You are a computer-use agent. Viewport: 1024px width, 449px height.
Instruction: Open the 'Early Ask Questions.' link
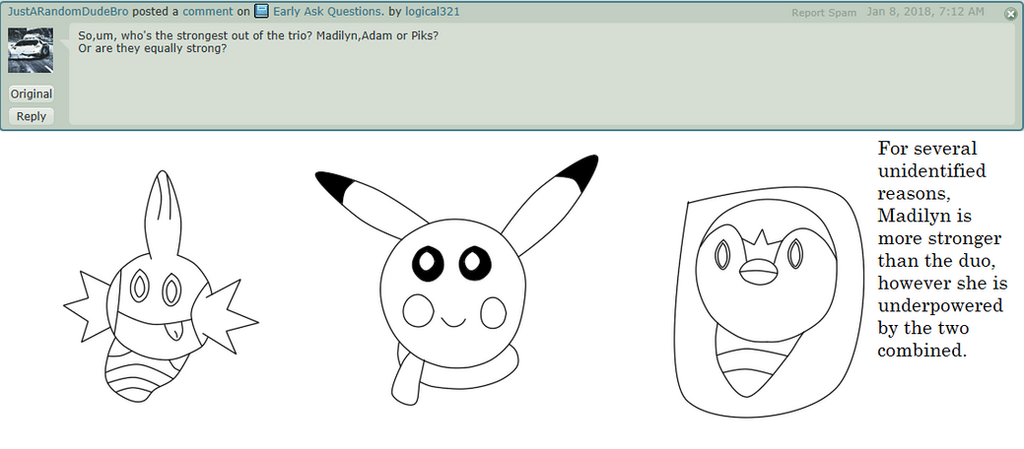(329, 11)
